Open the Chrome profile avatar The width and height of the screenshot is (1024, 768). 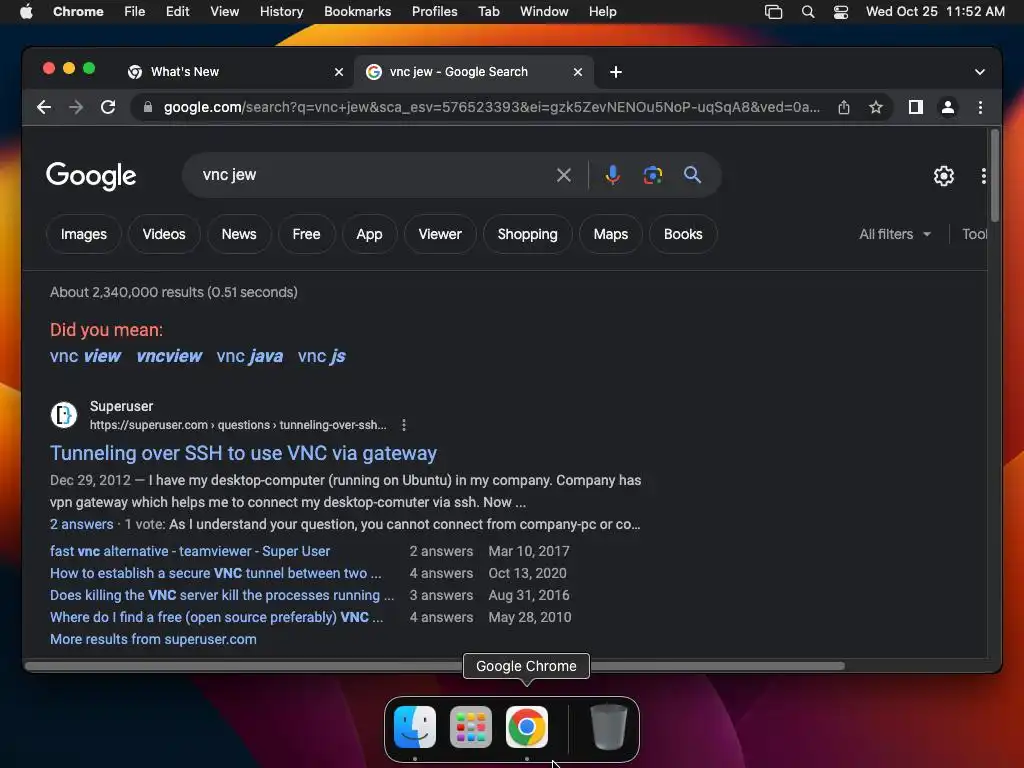948,107
